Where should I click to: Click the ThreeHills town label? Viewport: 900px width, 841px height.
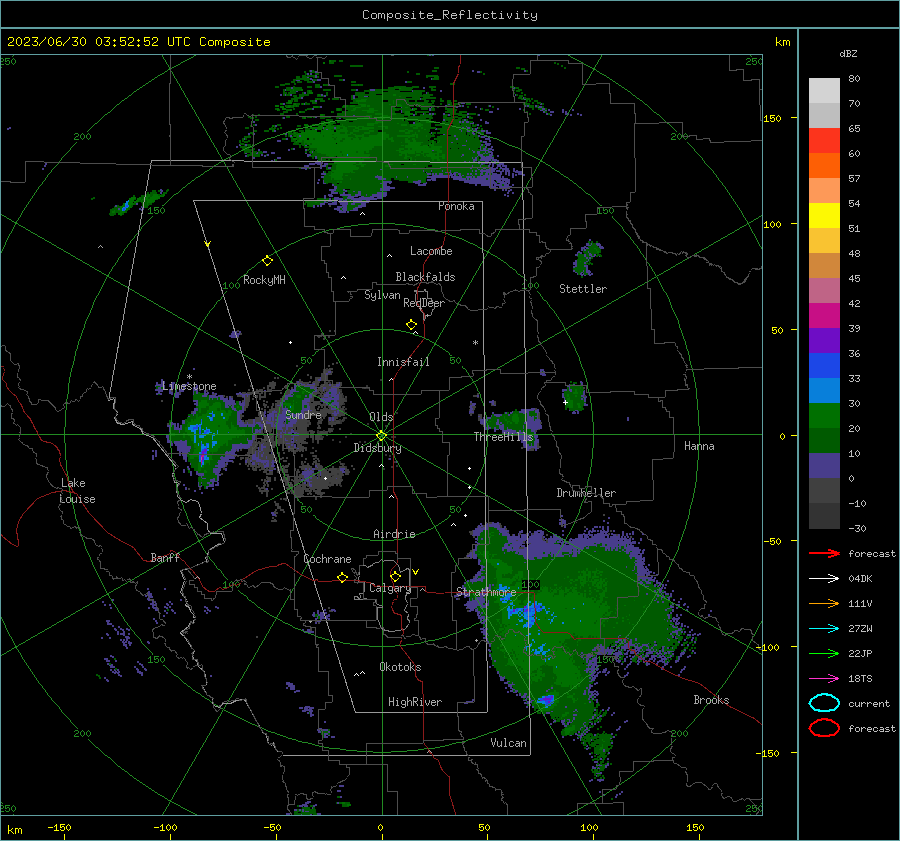tap(503, 437)
